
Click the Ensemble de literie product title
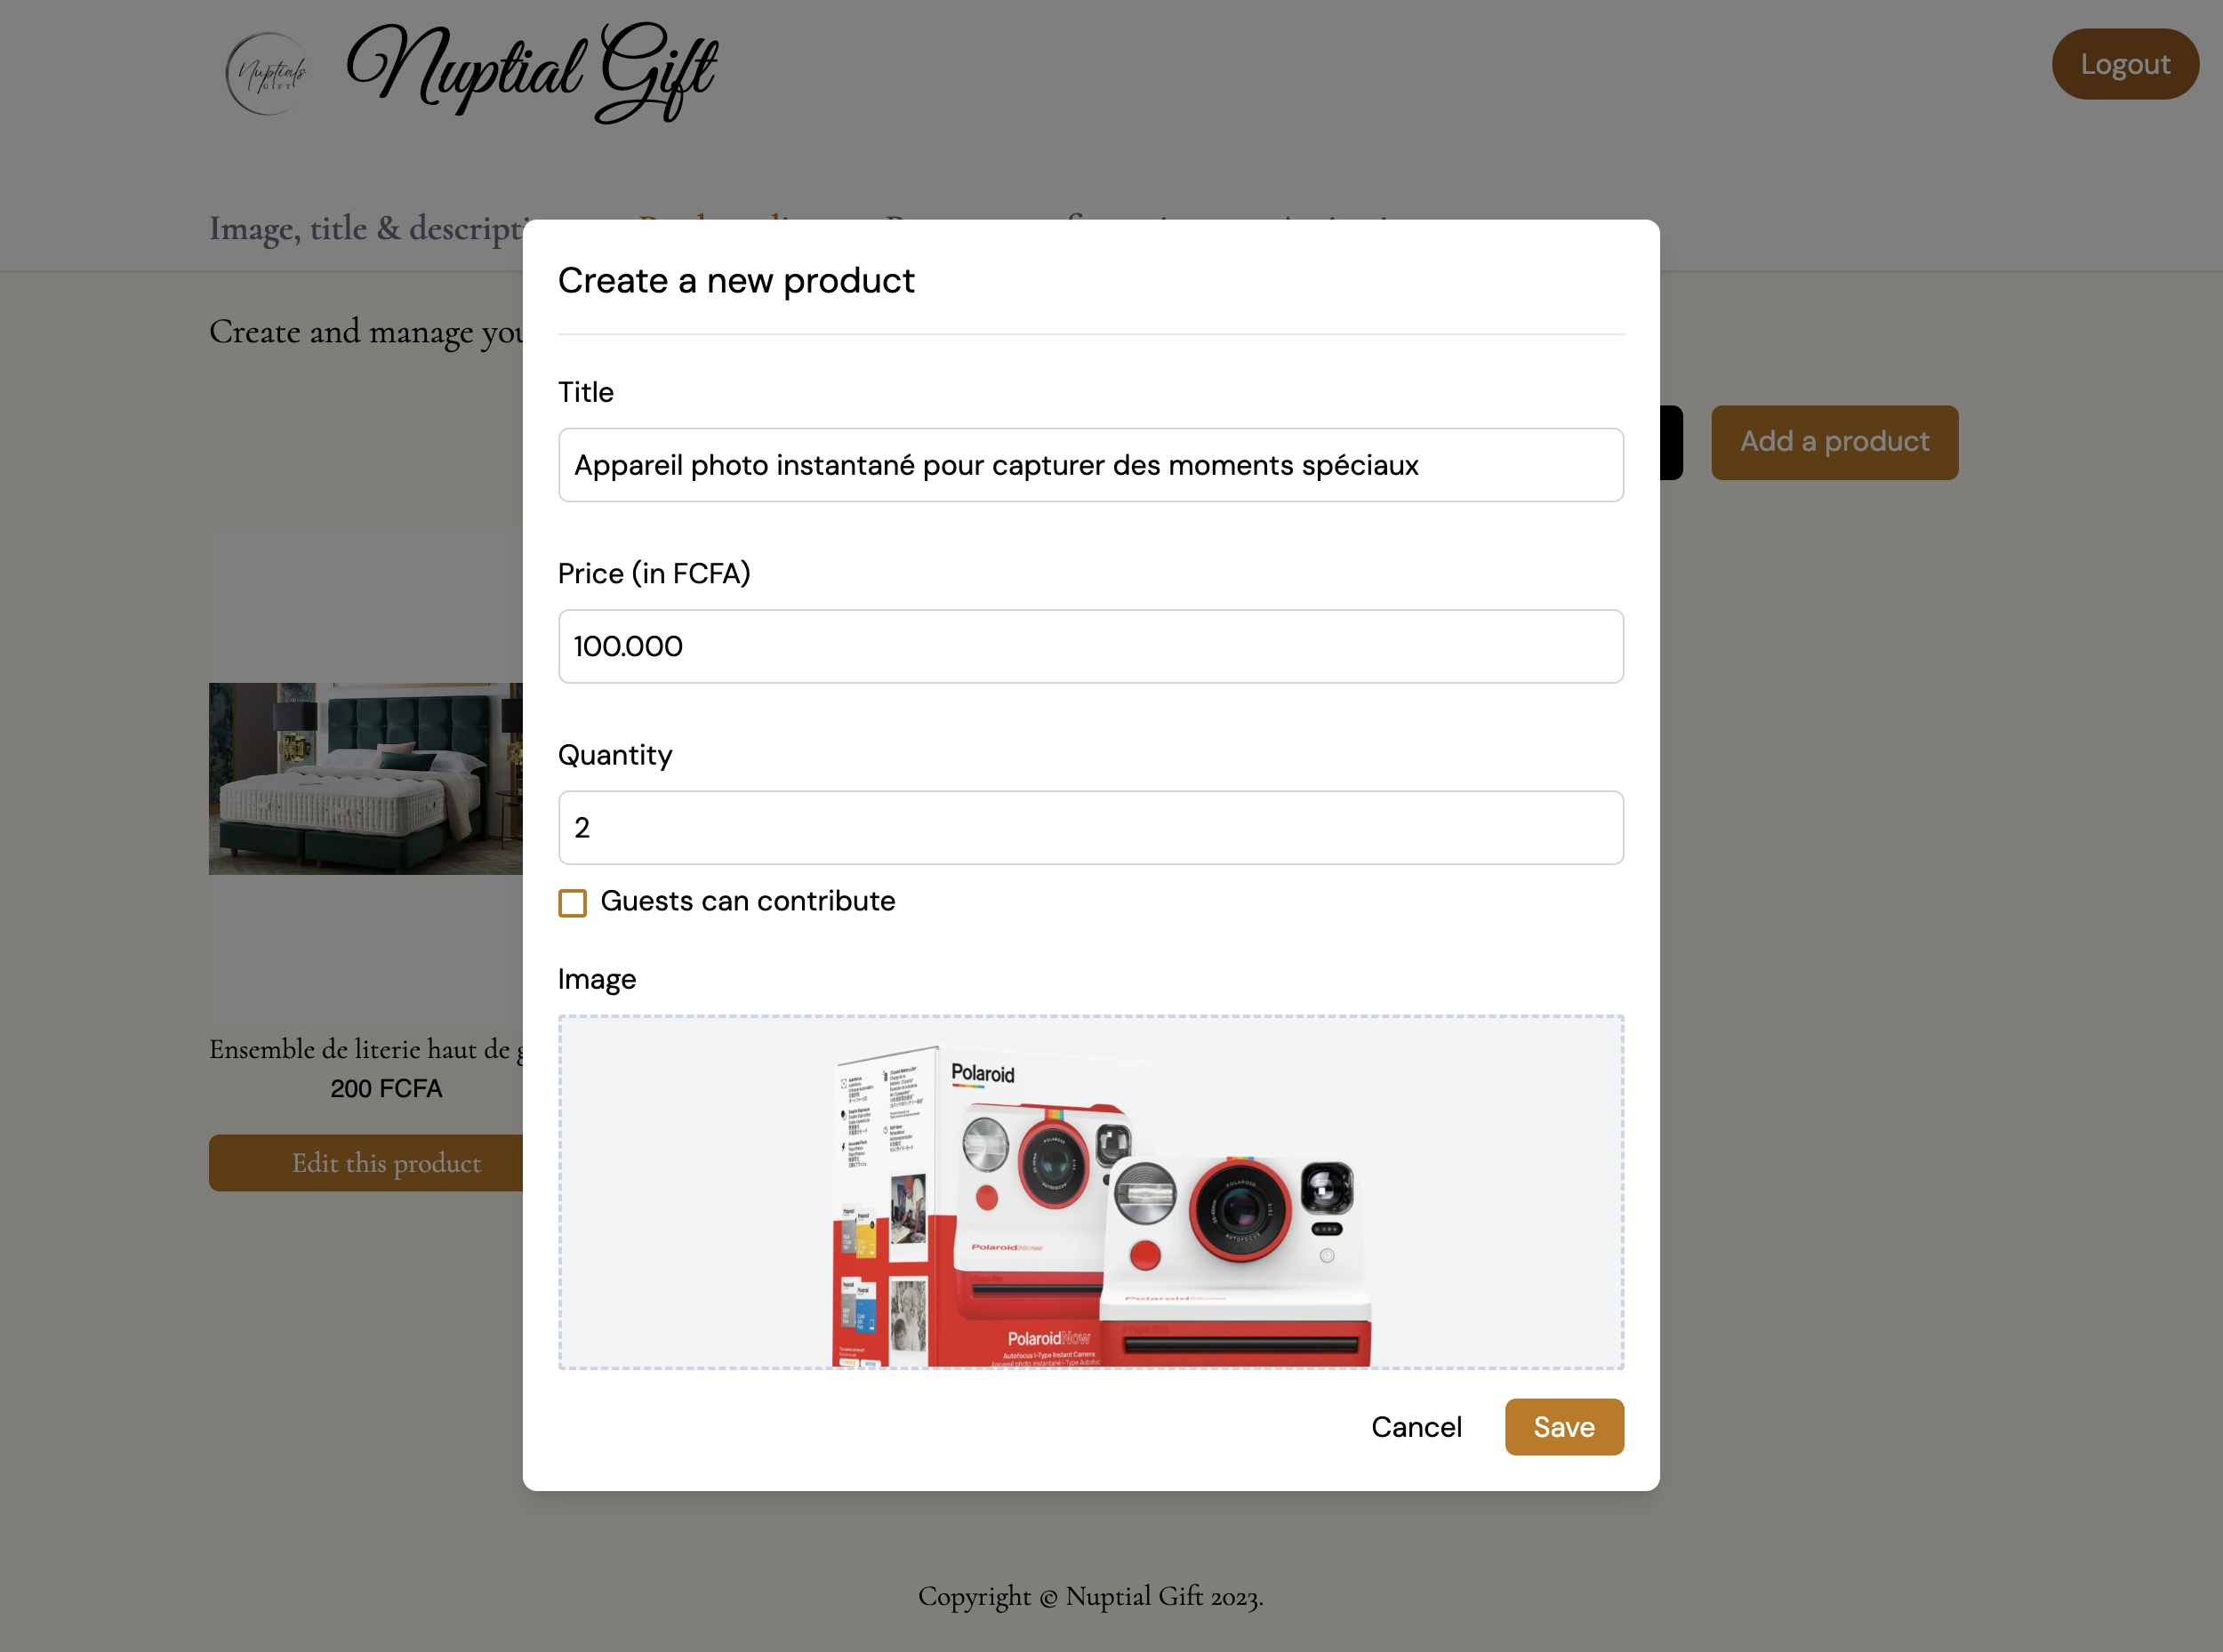tap(366, 1049)
